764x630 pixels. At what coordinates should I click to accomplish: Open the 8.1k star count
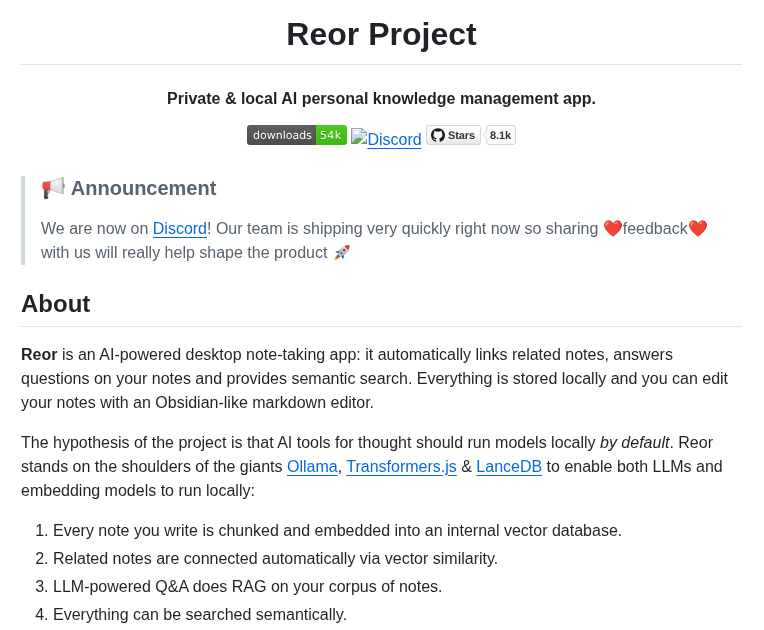[x=500, y=135]
